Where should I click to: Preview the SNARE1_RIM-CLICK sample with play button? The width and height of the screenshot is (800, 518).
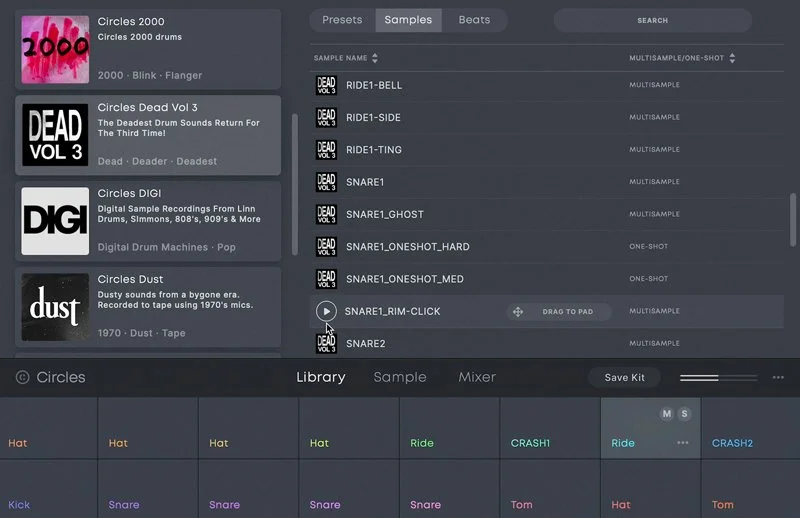point(326,311)
